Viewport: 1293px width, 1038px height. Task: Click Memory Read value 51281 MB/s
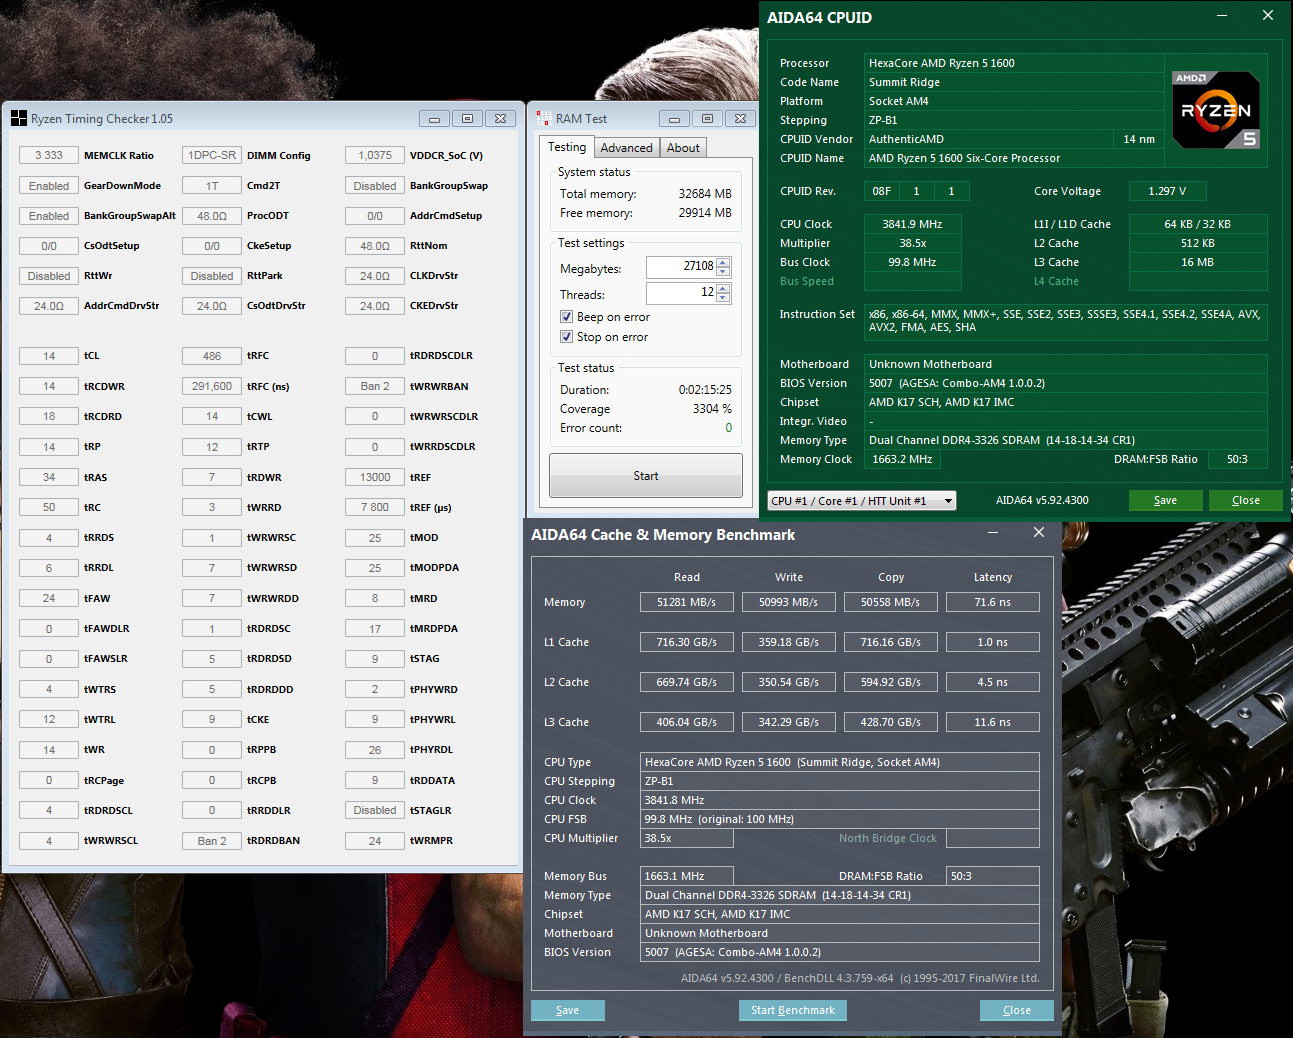[x=686, y=602]
